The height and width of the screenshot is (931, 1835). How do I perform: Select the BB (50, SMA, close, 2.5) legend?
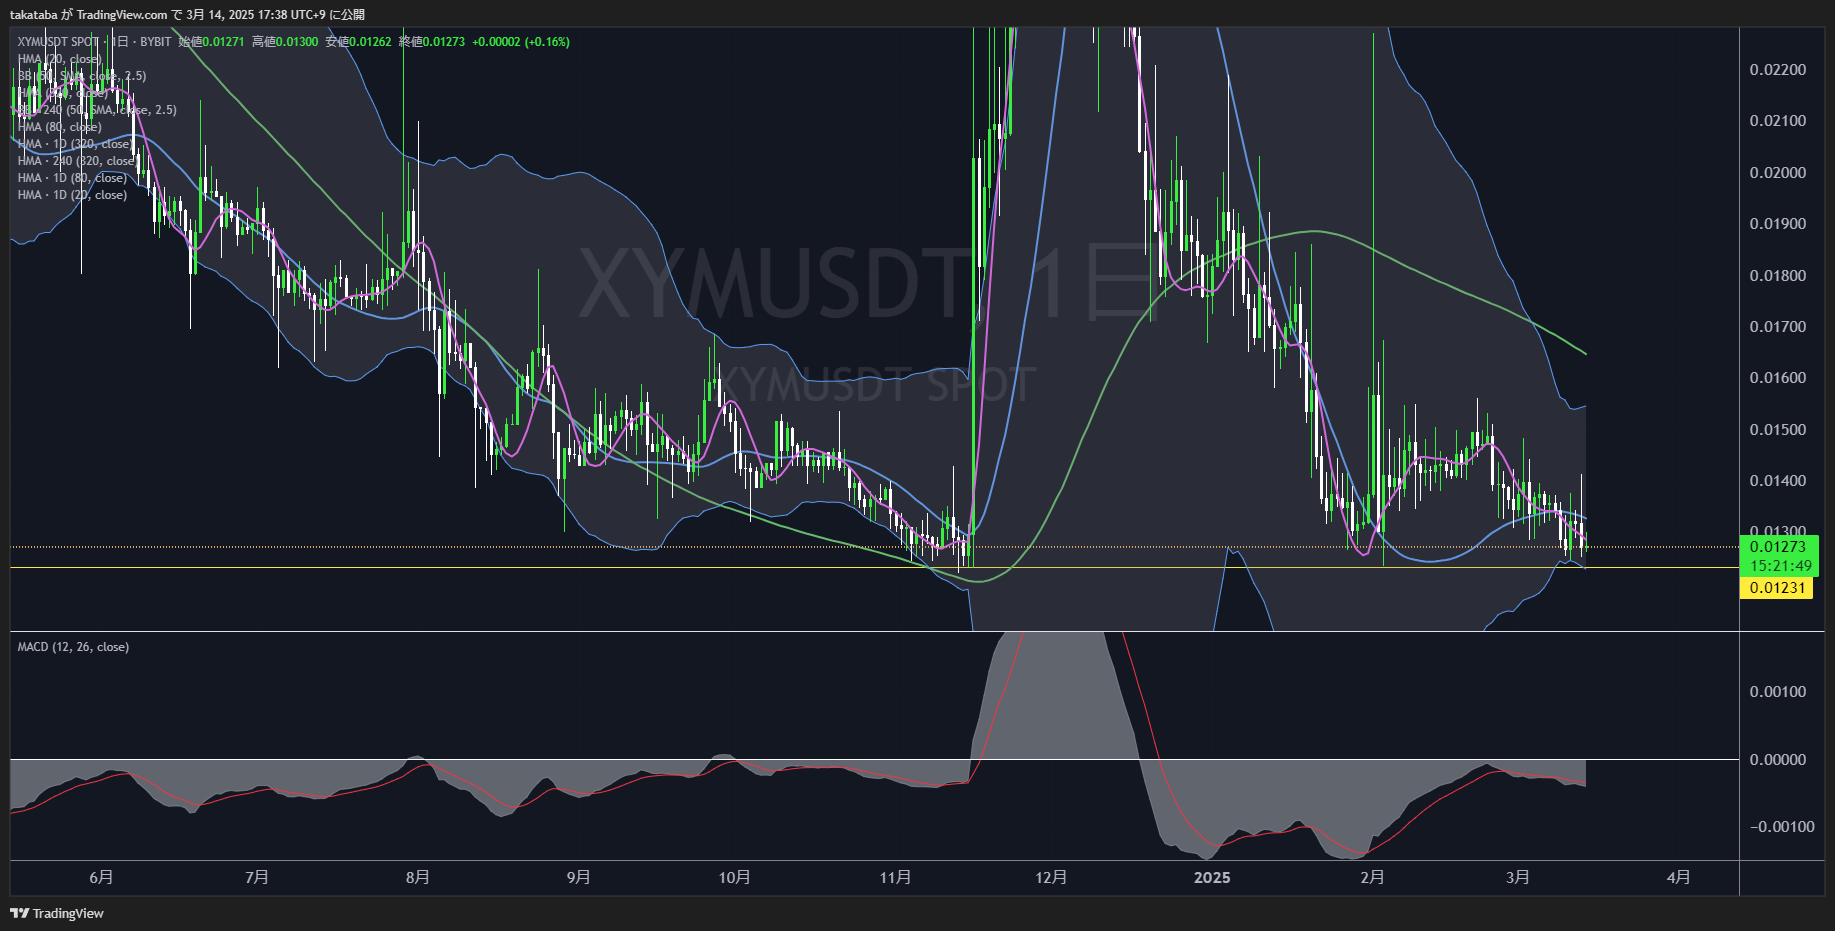(82, 76)
